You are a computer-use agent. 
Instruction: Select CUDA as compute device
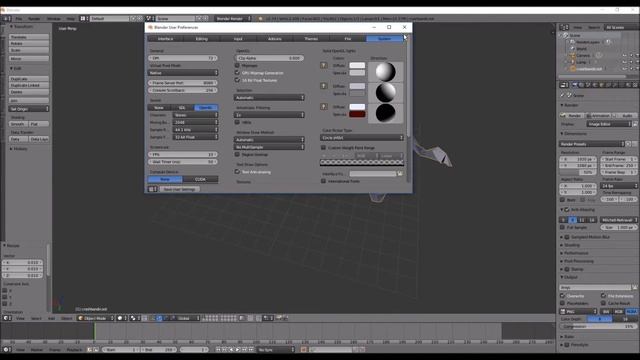[200, 179]
